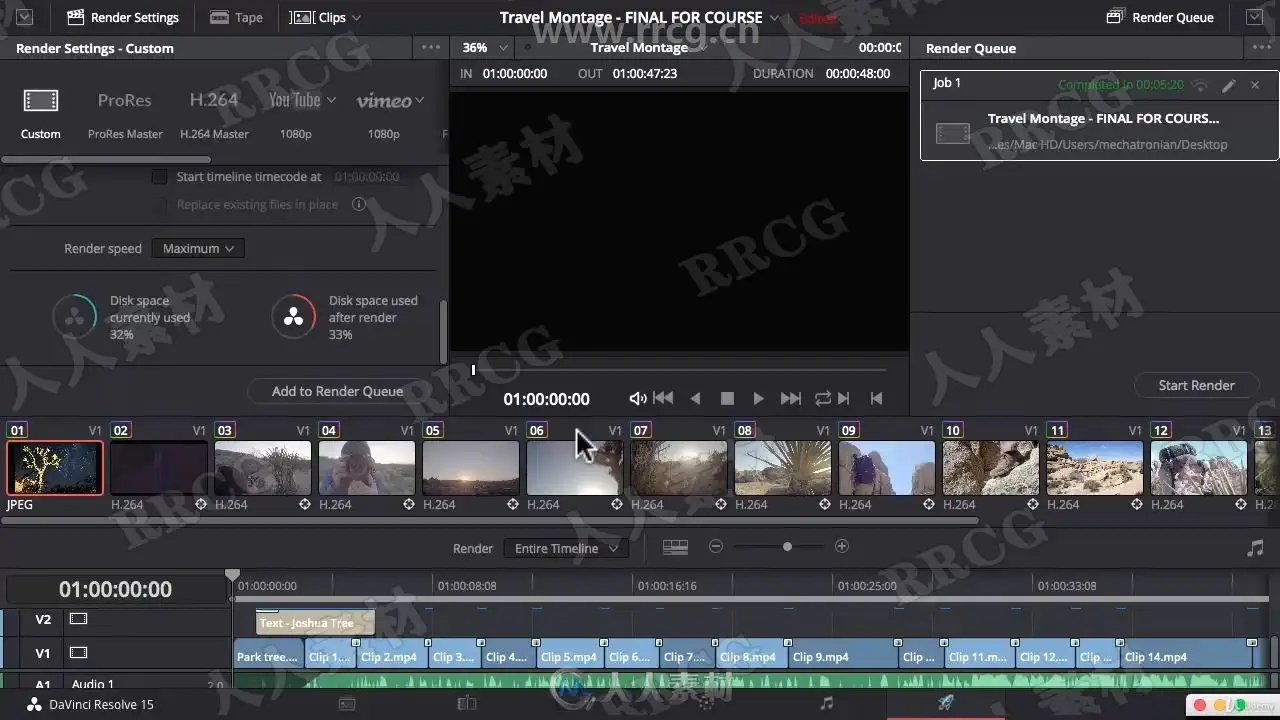This screenshot has width=1280, height=720.
Task: Enable Start timeline timecode at checkbox
Action: 159,176
